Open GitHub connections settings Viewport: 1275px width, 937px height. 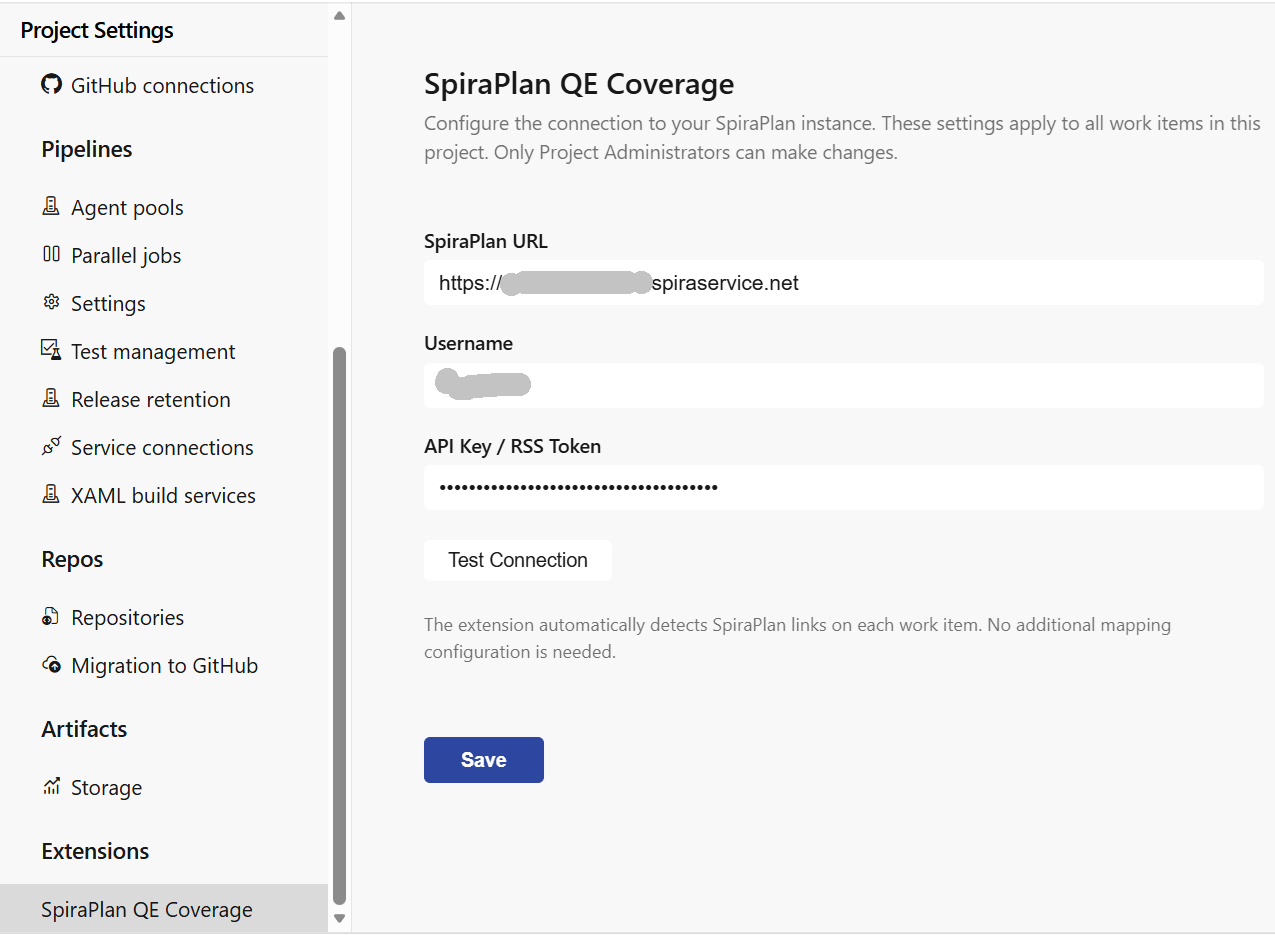coord(164,85)
